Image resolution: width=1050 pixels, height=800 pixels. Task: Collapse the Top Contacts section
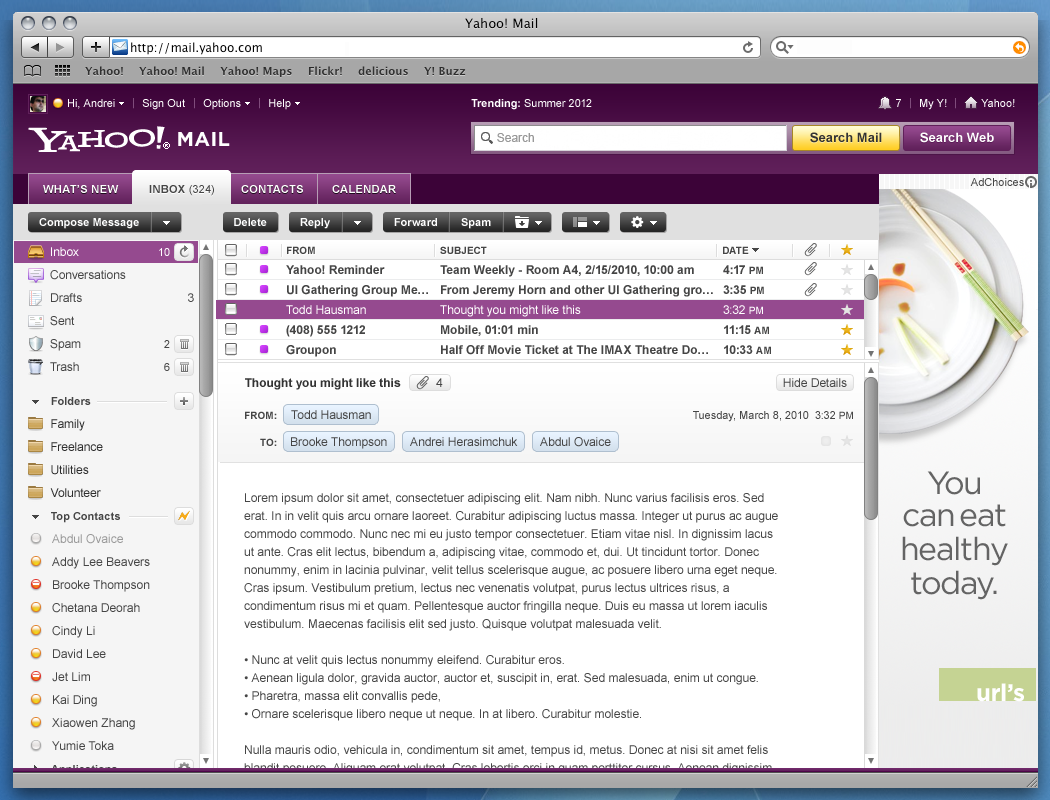[x=35, y=517]
